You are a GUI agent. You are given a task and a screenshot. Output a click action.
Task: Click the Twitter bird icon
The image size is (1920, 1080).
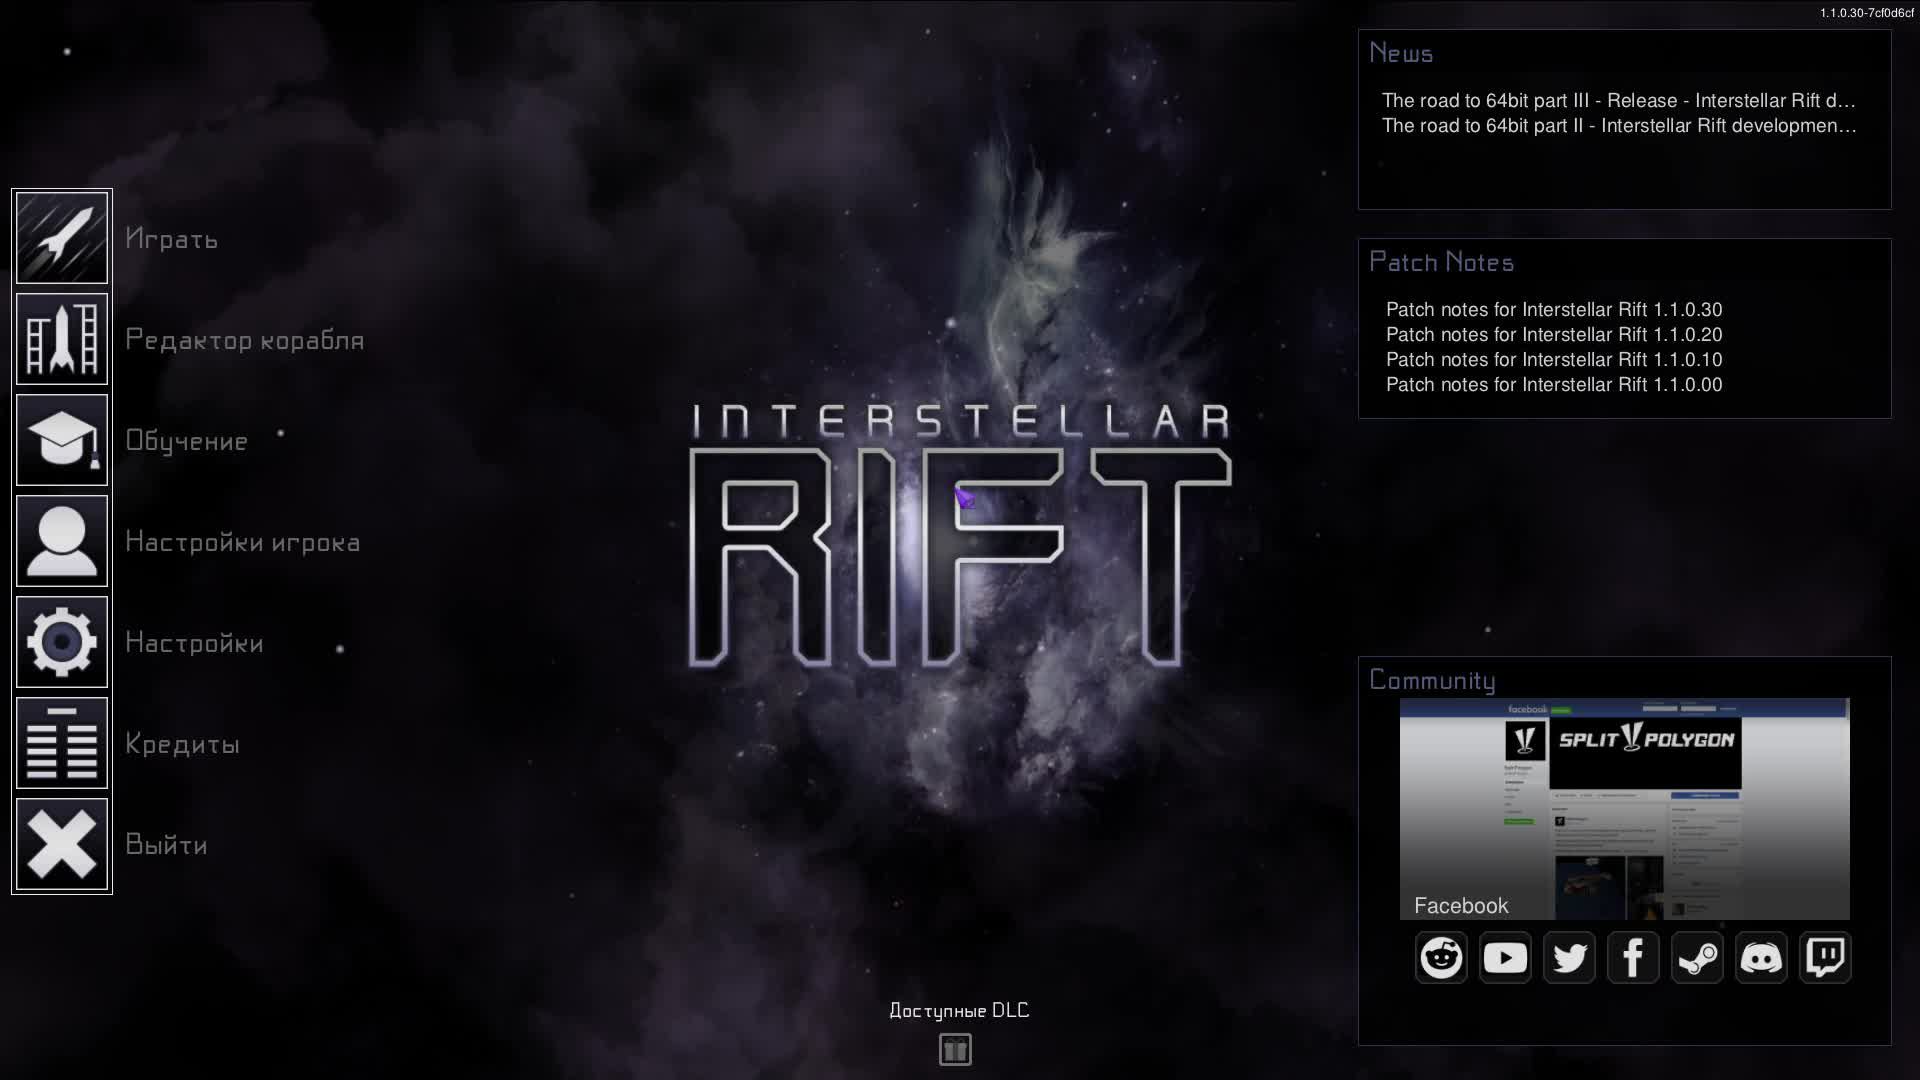point(1569,958)
